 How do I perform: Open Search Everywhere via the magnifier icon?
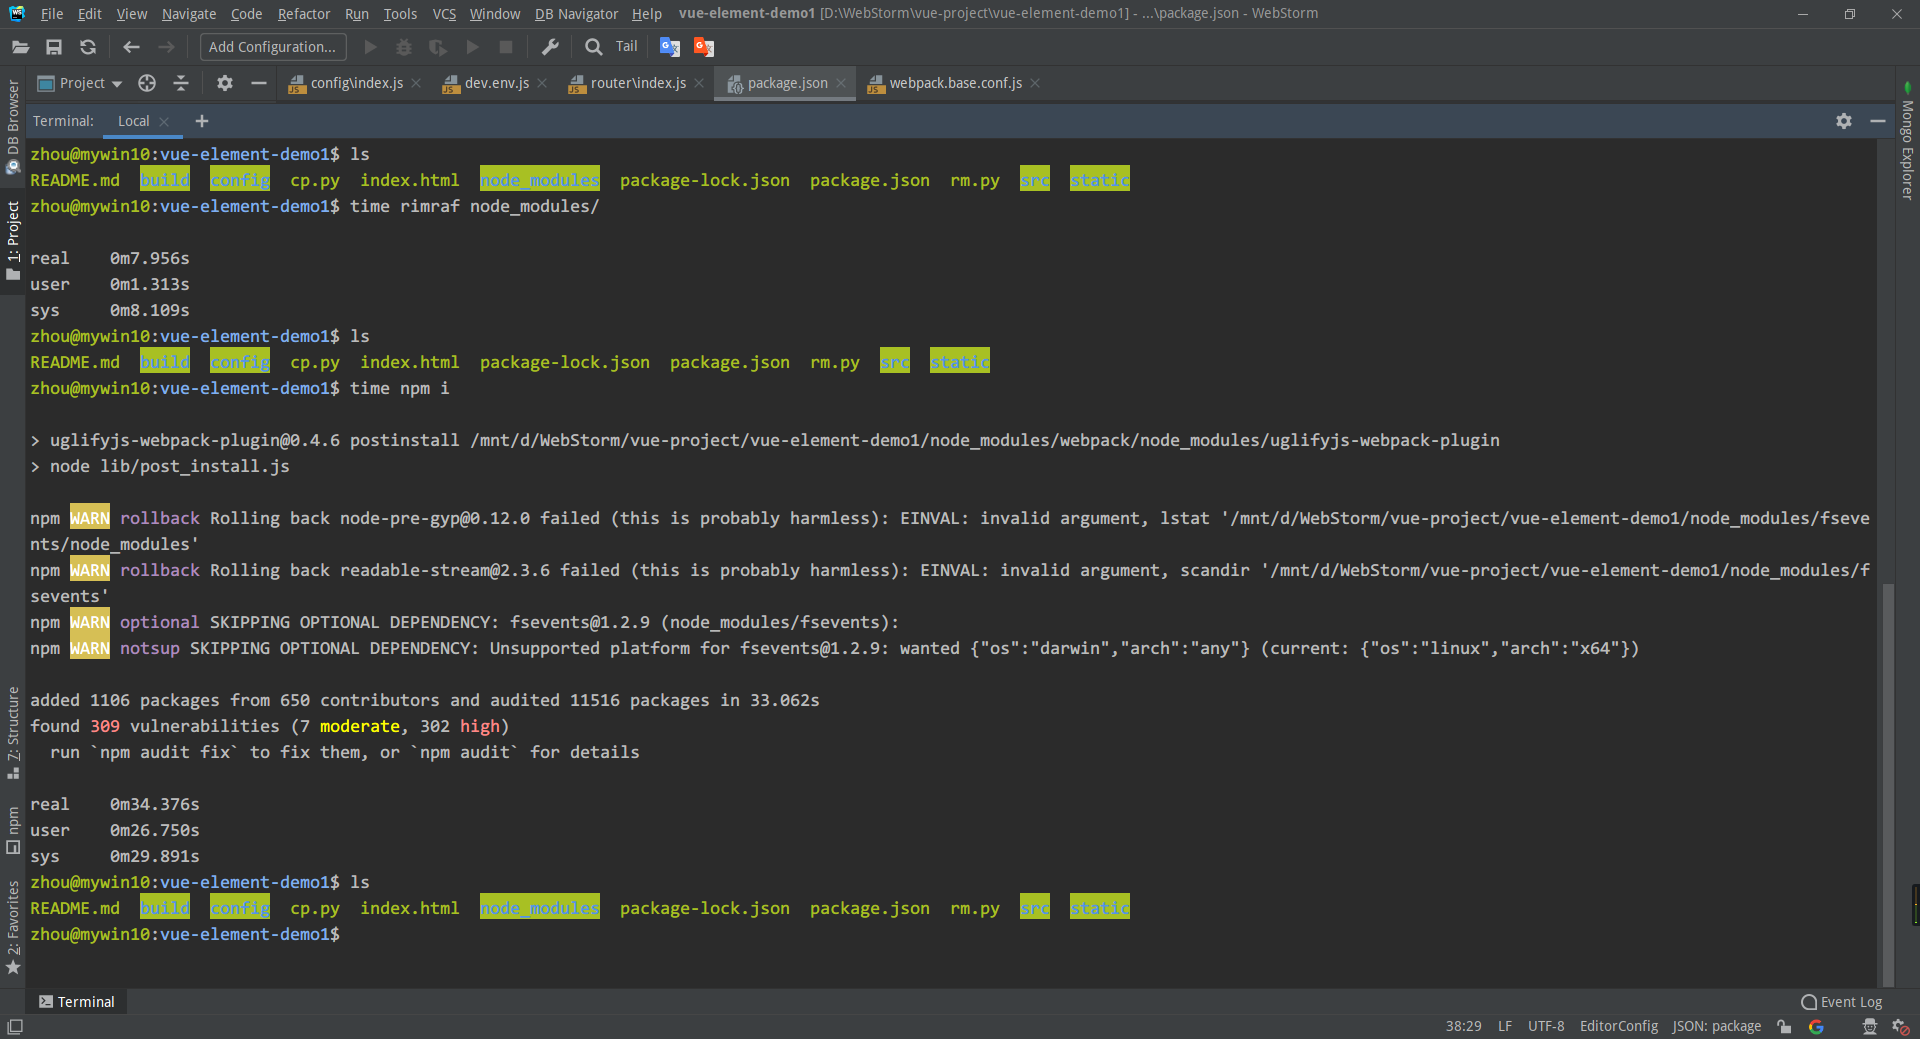[592, 46]
